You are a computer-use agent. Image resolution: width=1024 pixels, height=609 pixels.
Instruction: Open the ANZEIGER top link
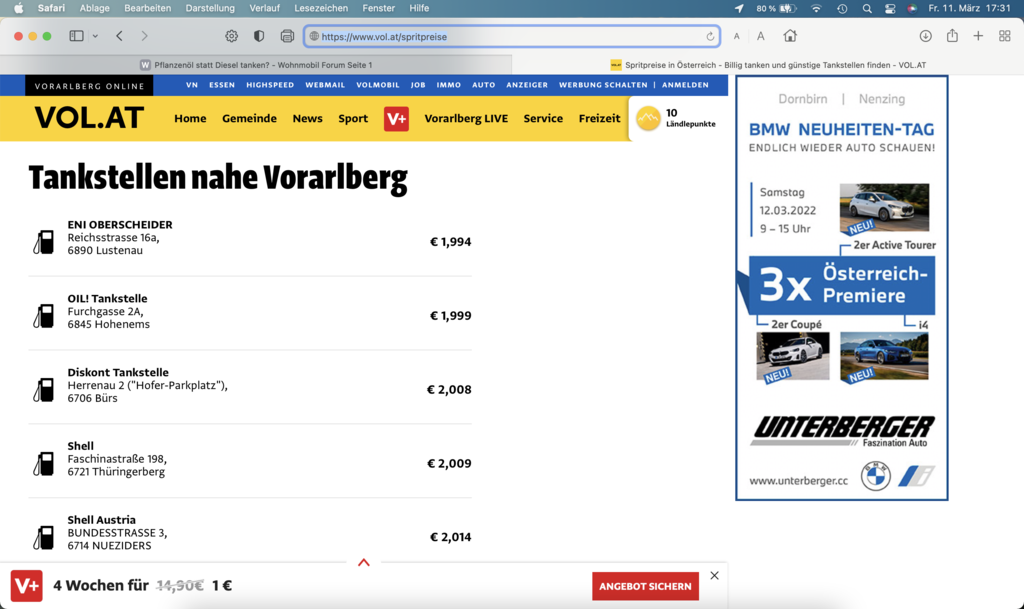527,85
